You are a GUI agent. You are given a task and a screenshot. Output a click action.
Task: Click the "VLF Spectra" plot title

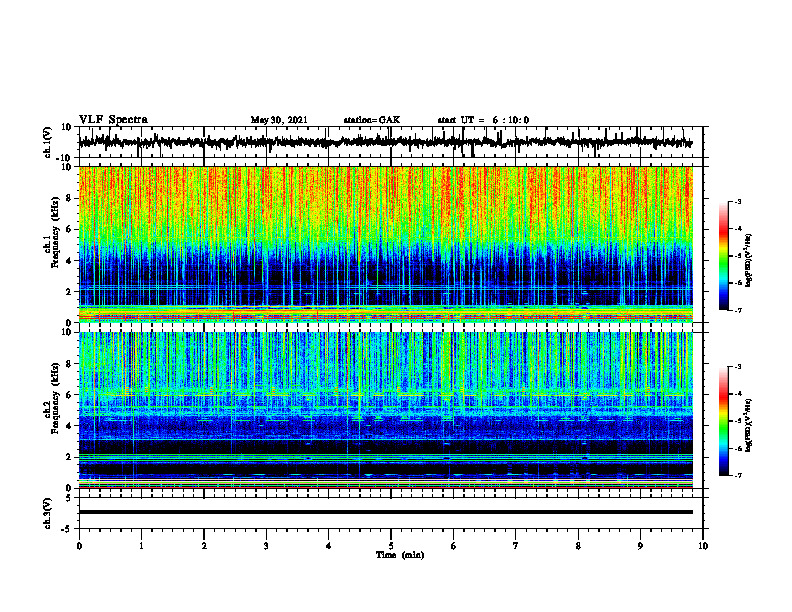(x=113, y=120)
